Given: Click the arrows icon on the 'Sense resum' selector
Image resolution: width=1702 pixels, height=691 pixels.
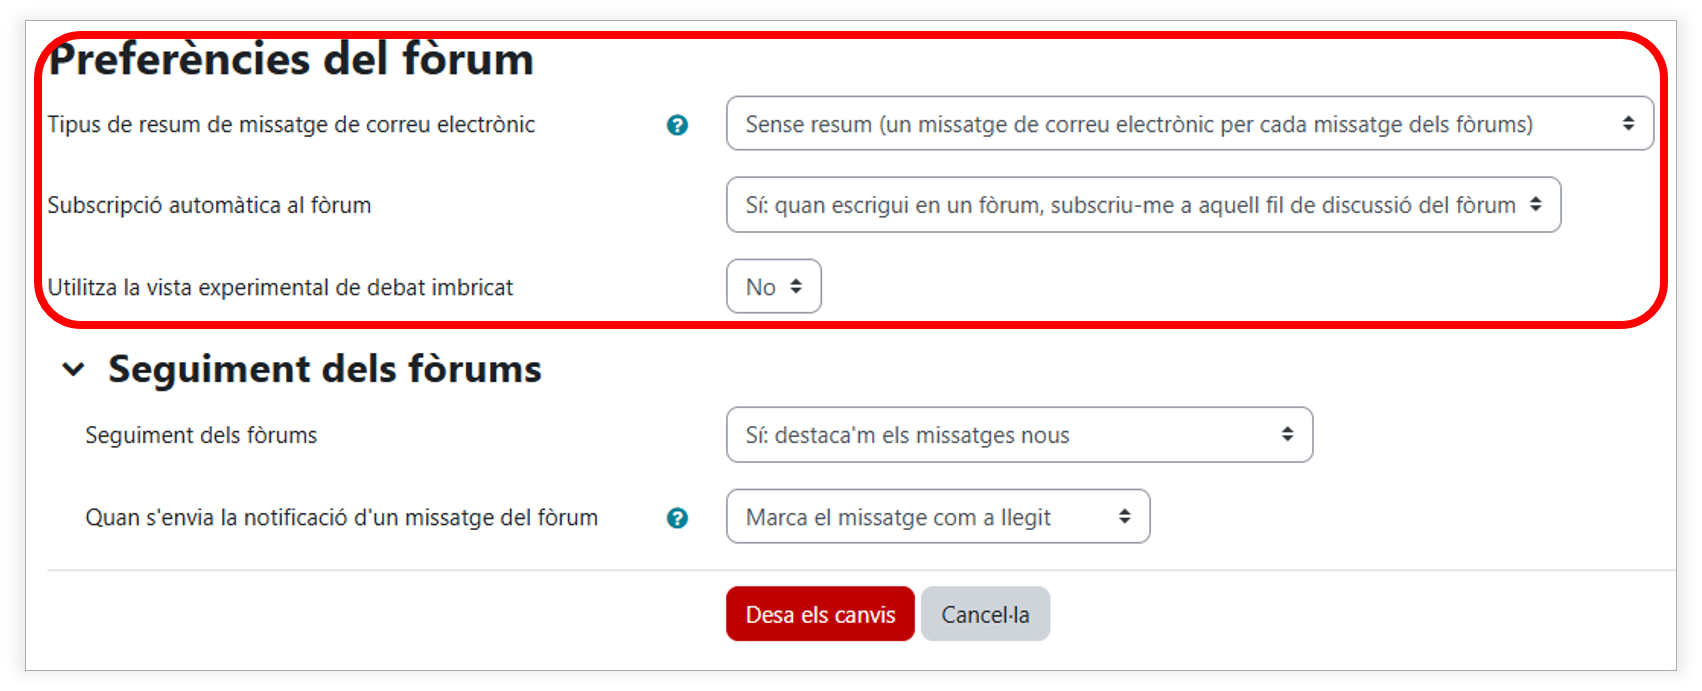Looking at the screenshot, I should tap(1628, 123).
